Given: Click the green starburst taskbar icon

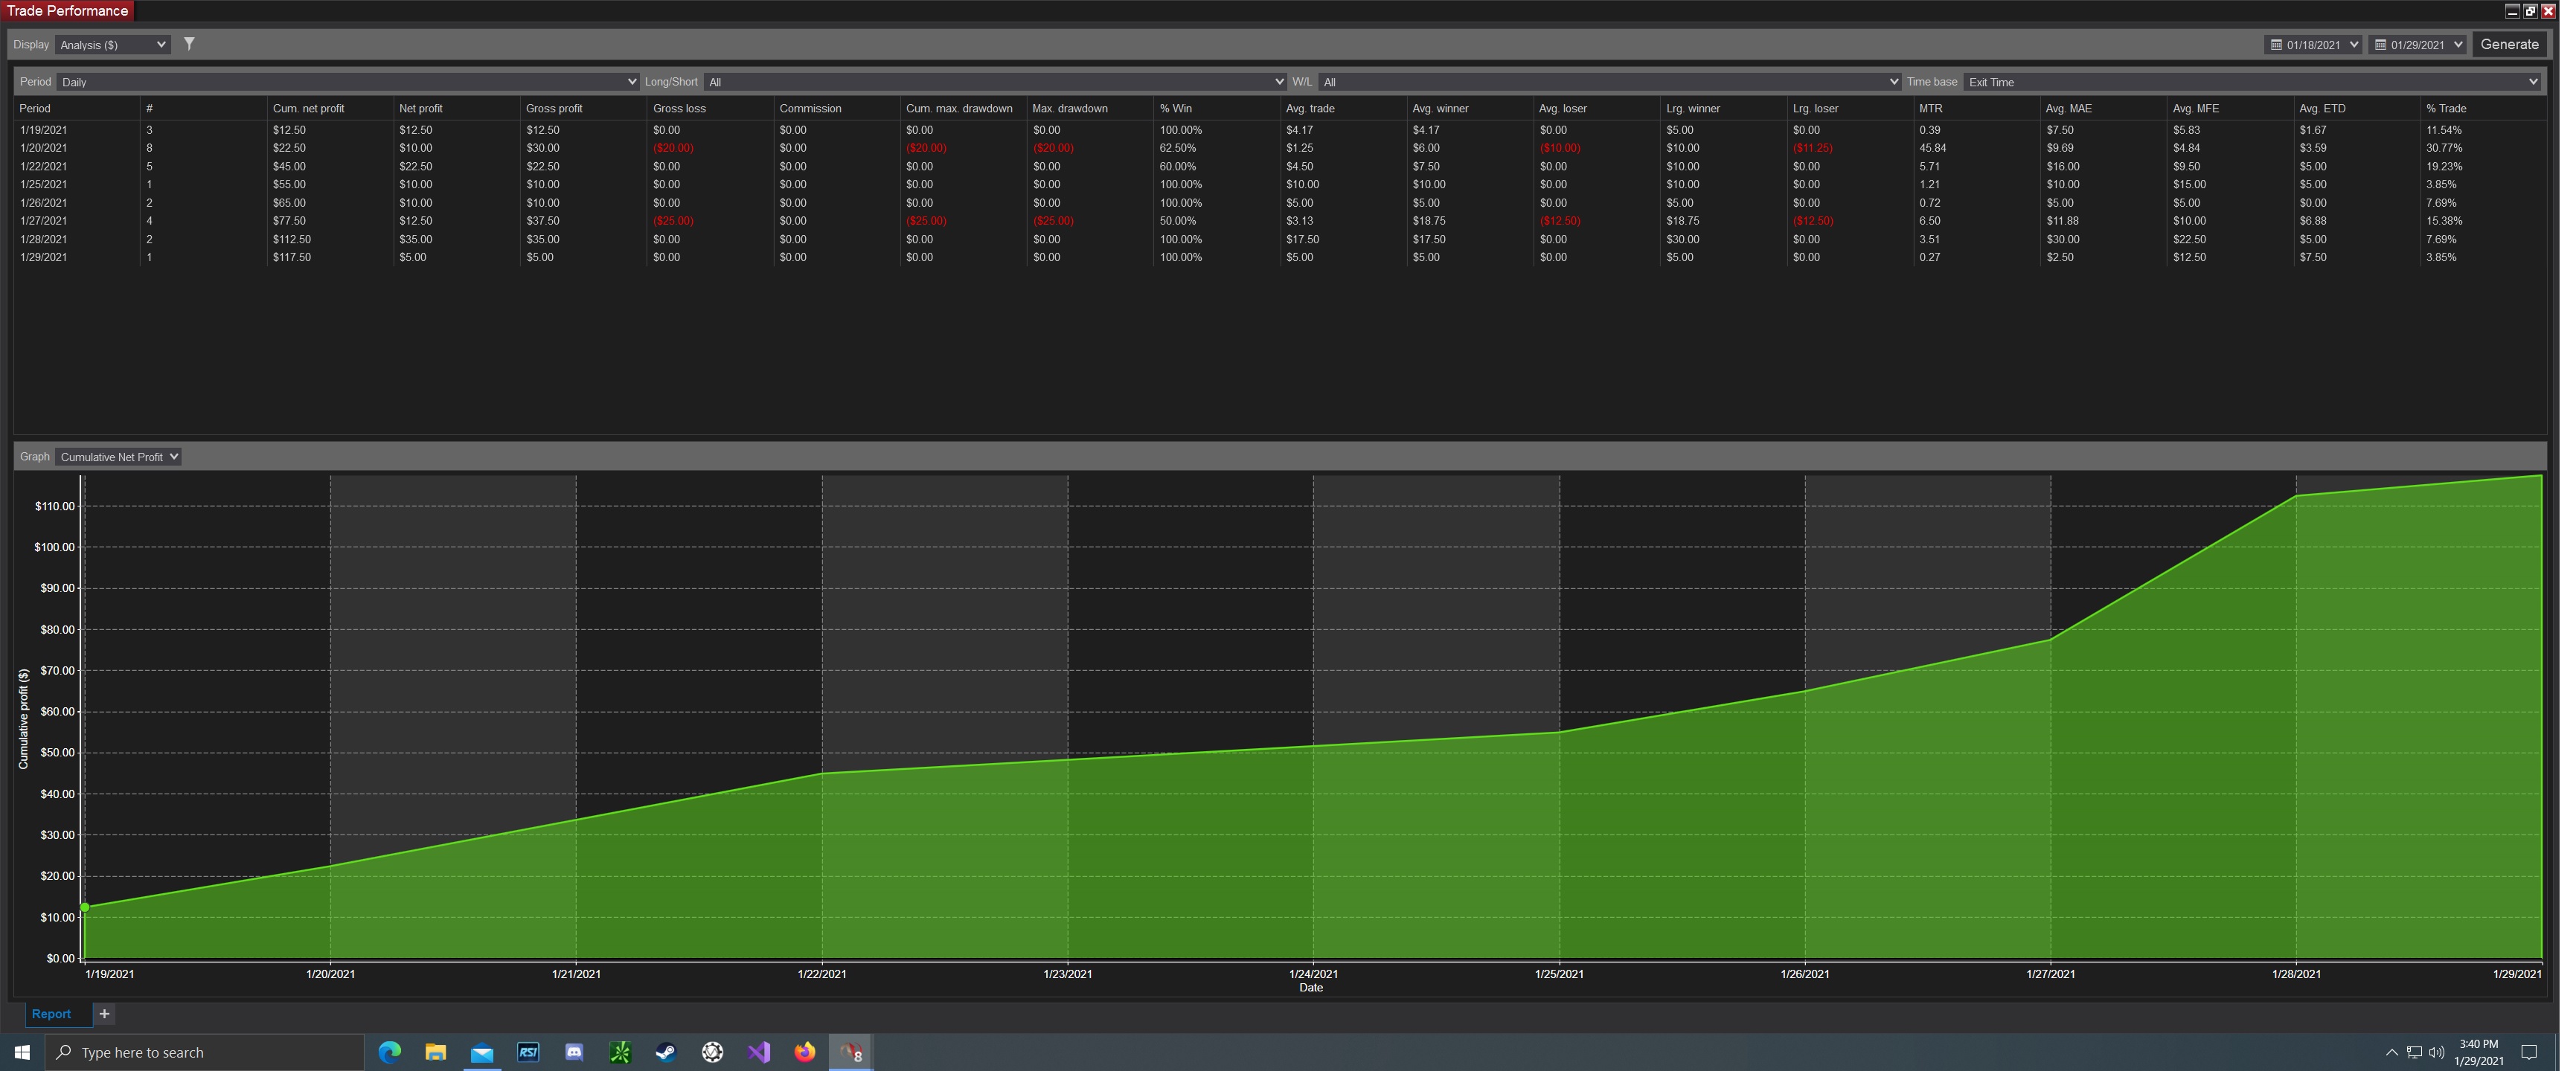Looking at the screenshot, I should click(620, 1052).
